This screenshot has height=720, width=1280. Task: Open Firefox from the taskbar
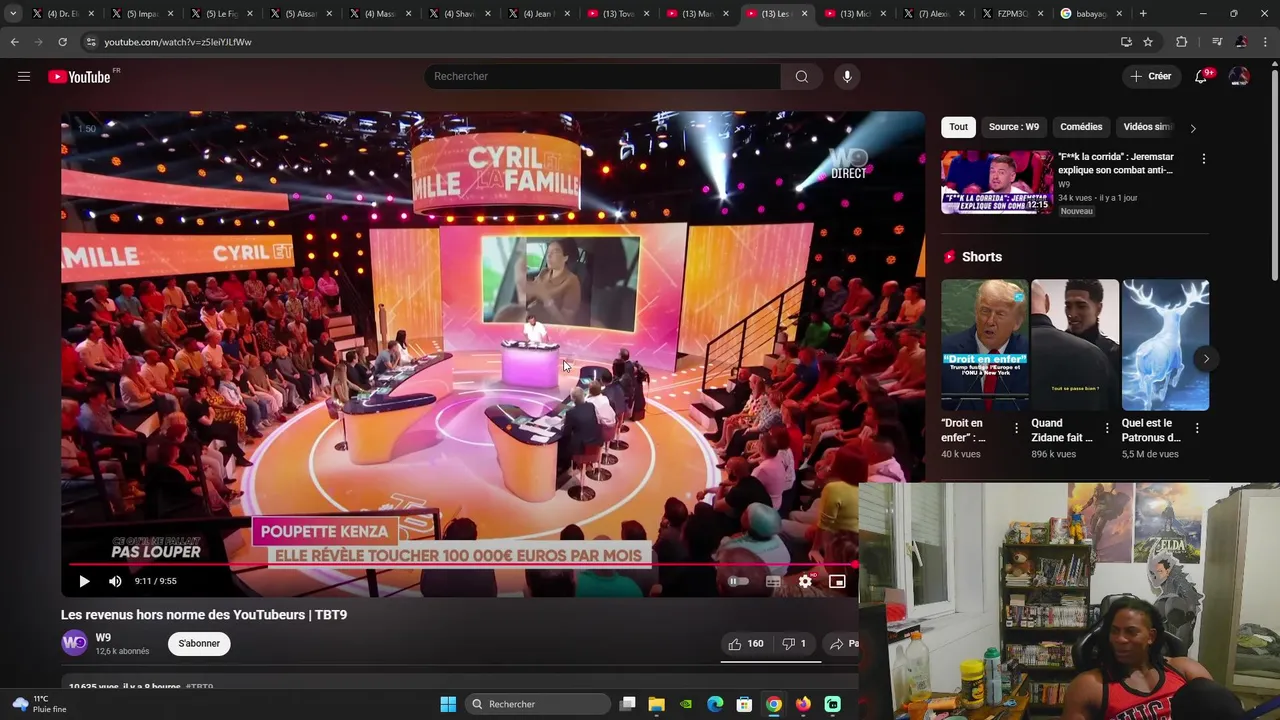[x=803, y=704]
